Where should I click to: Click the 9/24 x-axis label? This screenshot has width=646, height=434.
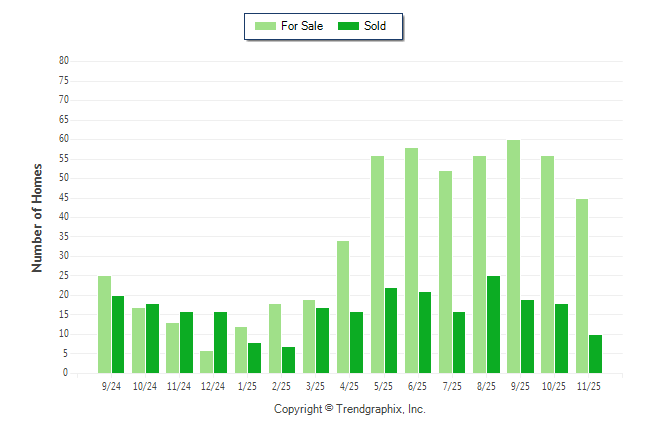pos(112,386)
